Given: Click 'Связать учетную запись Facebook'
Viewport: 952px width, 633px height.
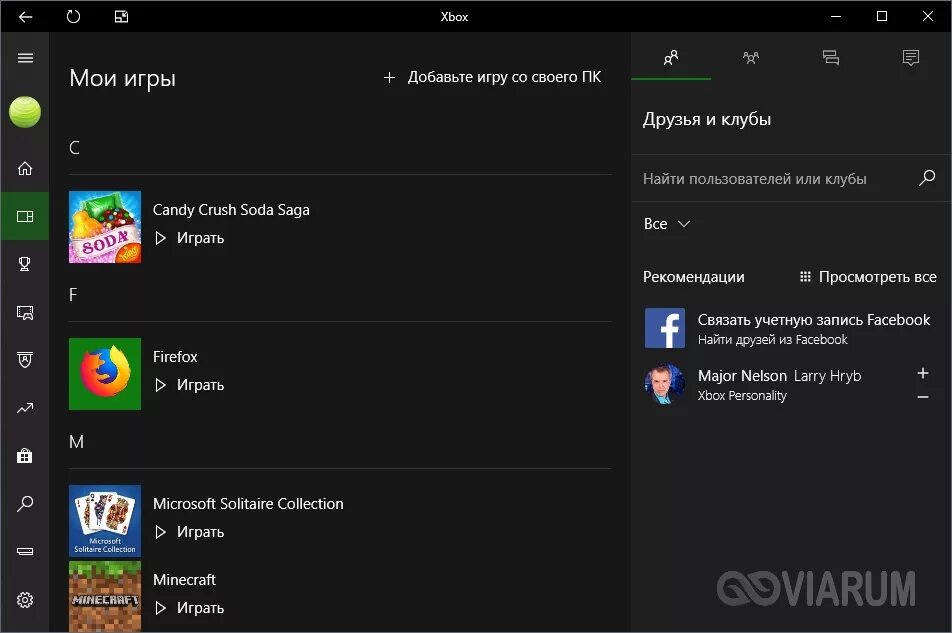Looking at the screenshot, I should click(814, 320).
